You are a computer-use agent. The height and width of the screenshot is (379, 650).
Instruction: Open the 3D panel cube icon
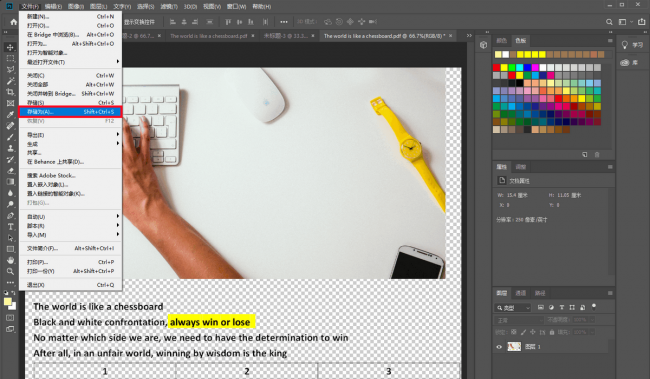(x=483, y=45)
